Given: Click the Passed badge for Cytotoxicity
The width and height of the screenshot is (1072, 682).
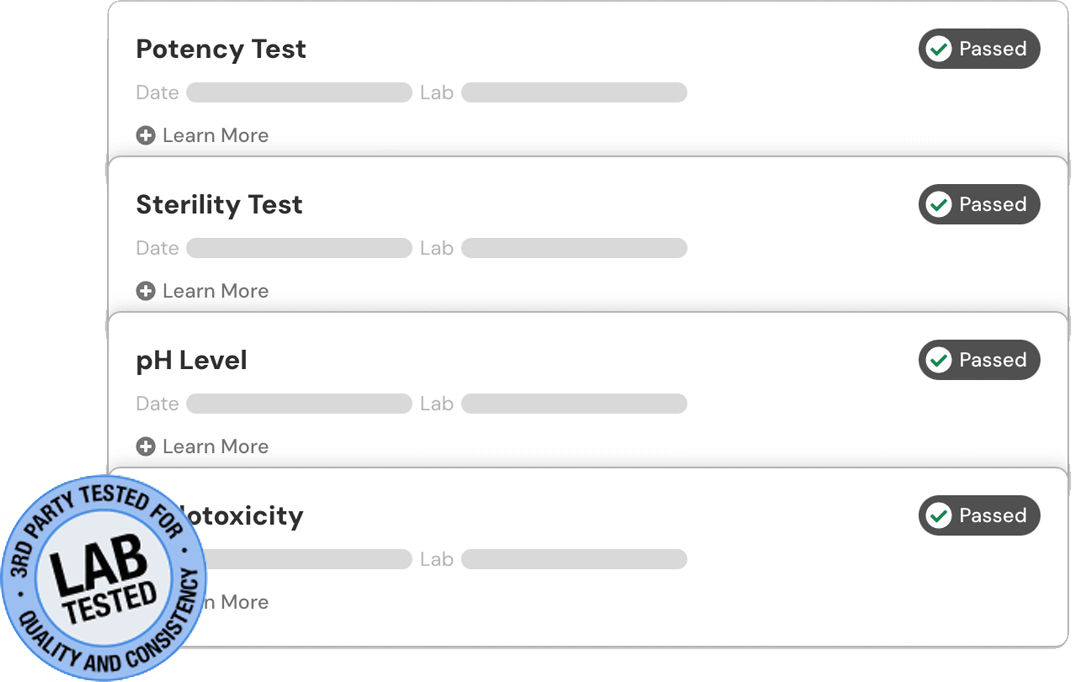Looking at the screenshot, I should [x=979, y=515].
